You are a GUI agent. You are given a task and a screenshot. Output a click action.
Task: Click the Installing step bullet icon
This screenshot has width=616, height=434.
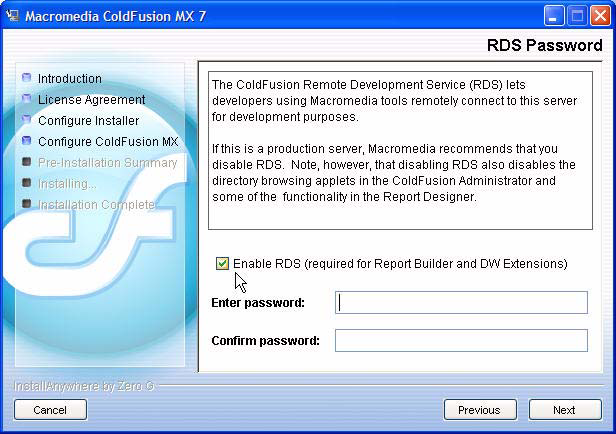click(x=27, y=182)
